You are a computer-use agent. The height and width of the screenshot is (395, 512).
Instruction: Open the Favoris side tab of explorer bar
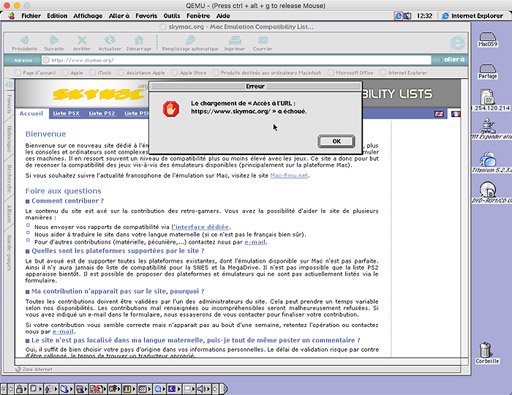click(x=9, y=103)
